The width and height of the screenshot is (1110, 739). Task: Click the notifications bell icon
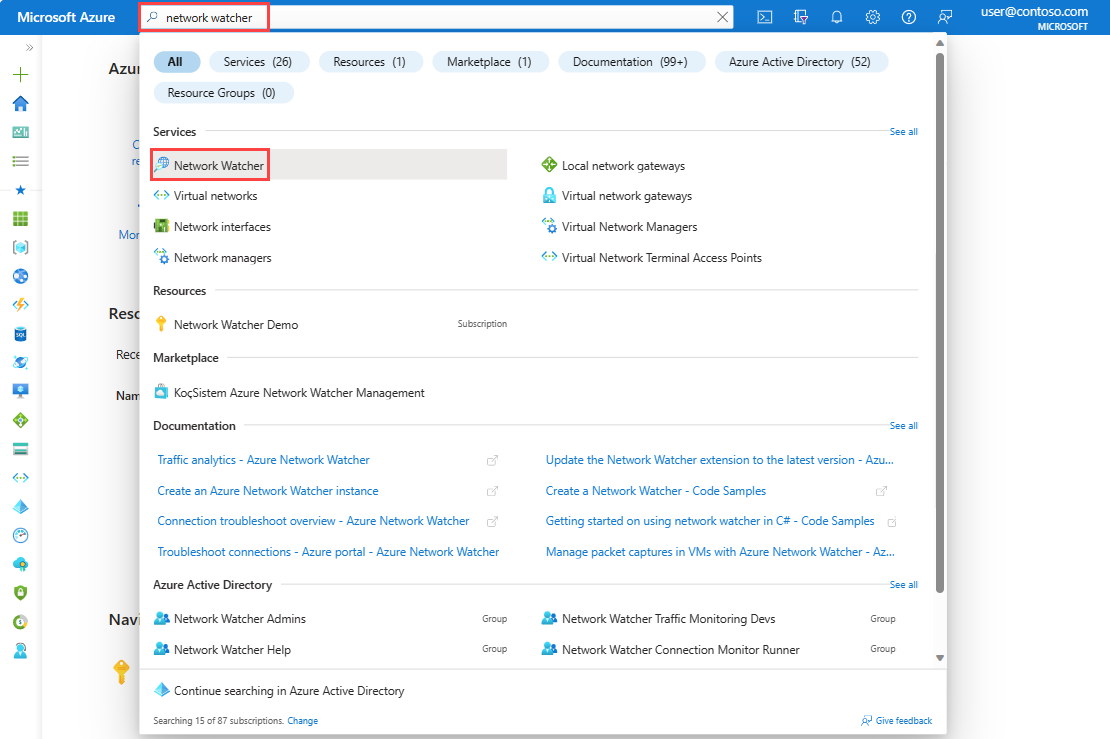[x=836, y=17]
